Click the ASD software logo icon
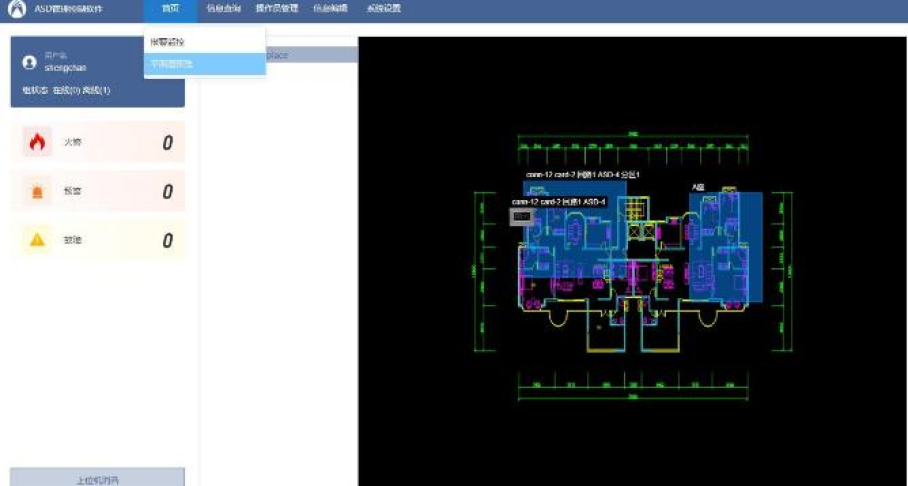The height and width of the screenshot is (486, 908). [x=17, y=9]
